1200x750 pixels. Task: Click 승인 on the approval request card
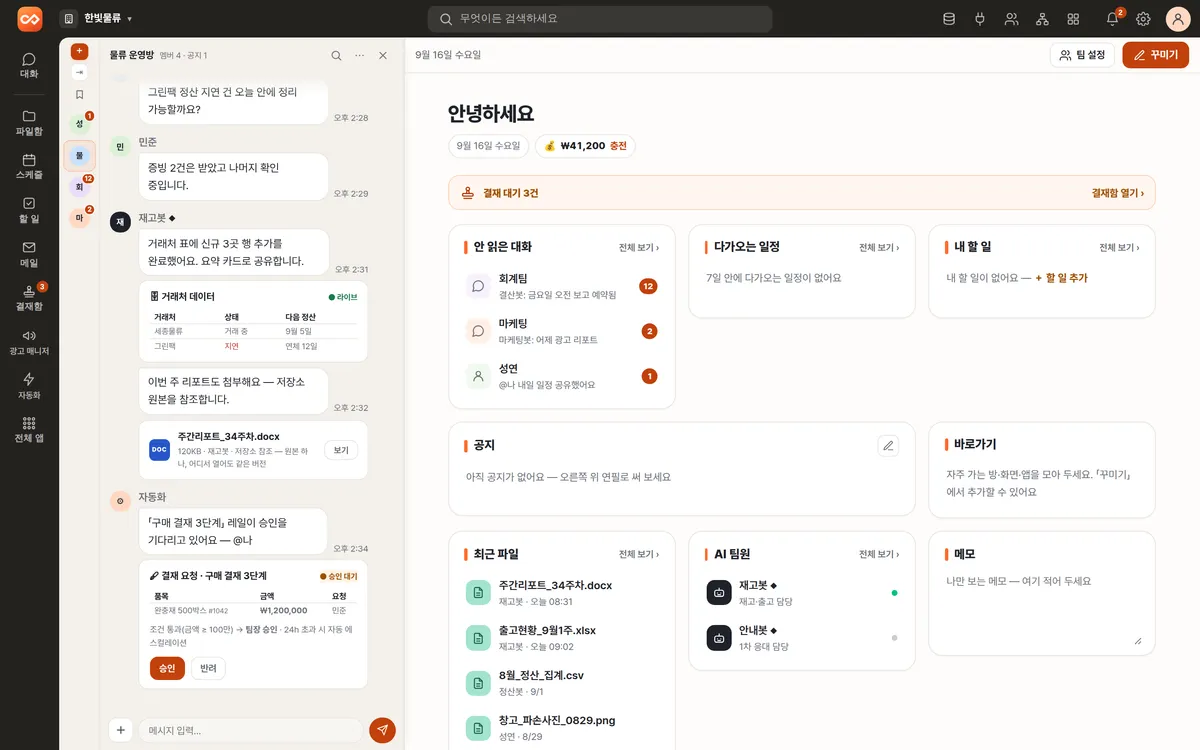[x=167, y=668]
